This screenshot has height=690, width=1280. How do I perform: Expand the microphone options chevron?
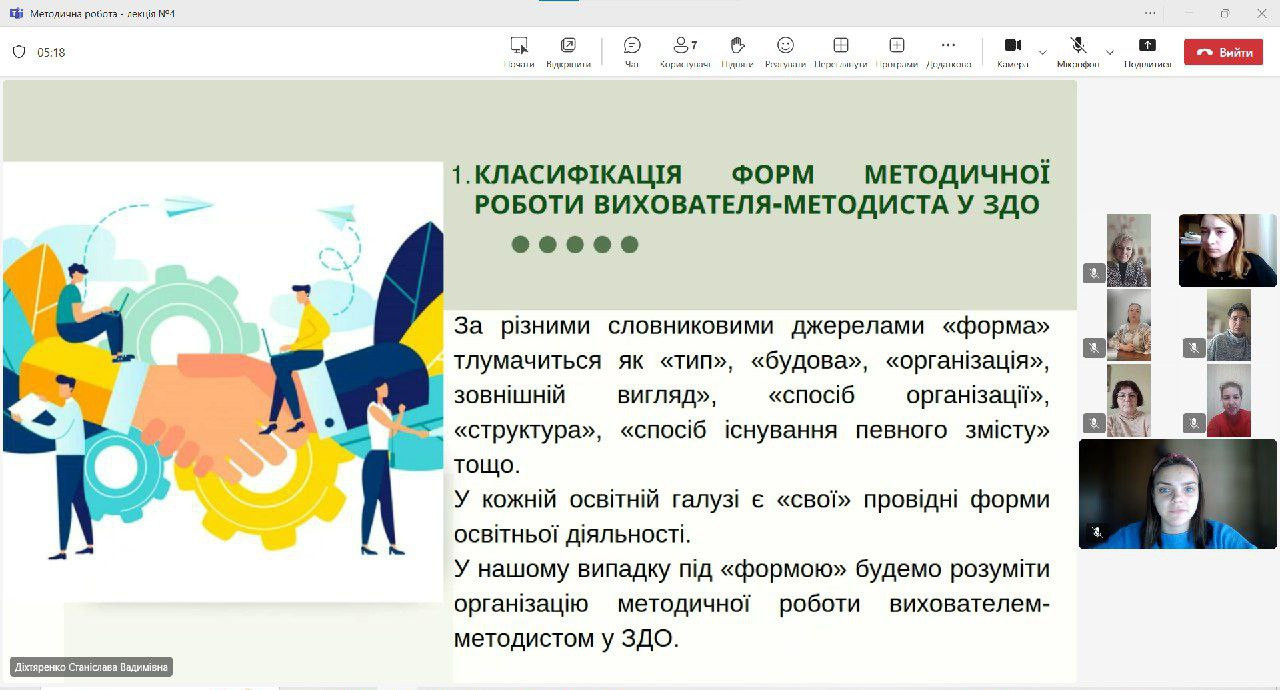(1109, 52)
